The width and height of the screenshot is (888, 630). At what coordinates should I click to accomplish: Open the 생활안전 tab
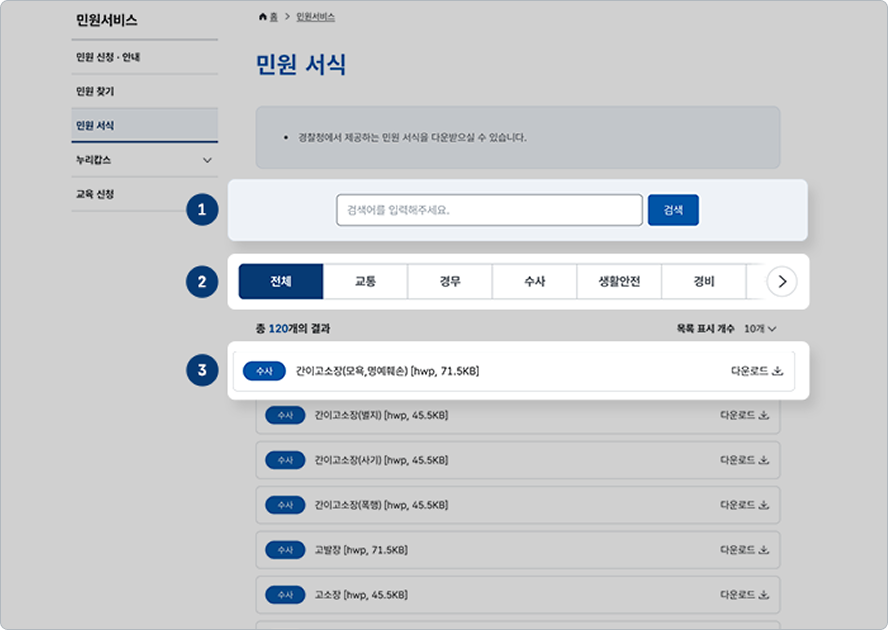tap(619, 282)
